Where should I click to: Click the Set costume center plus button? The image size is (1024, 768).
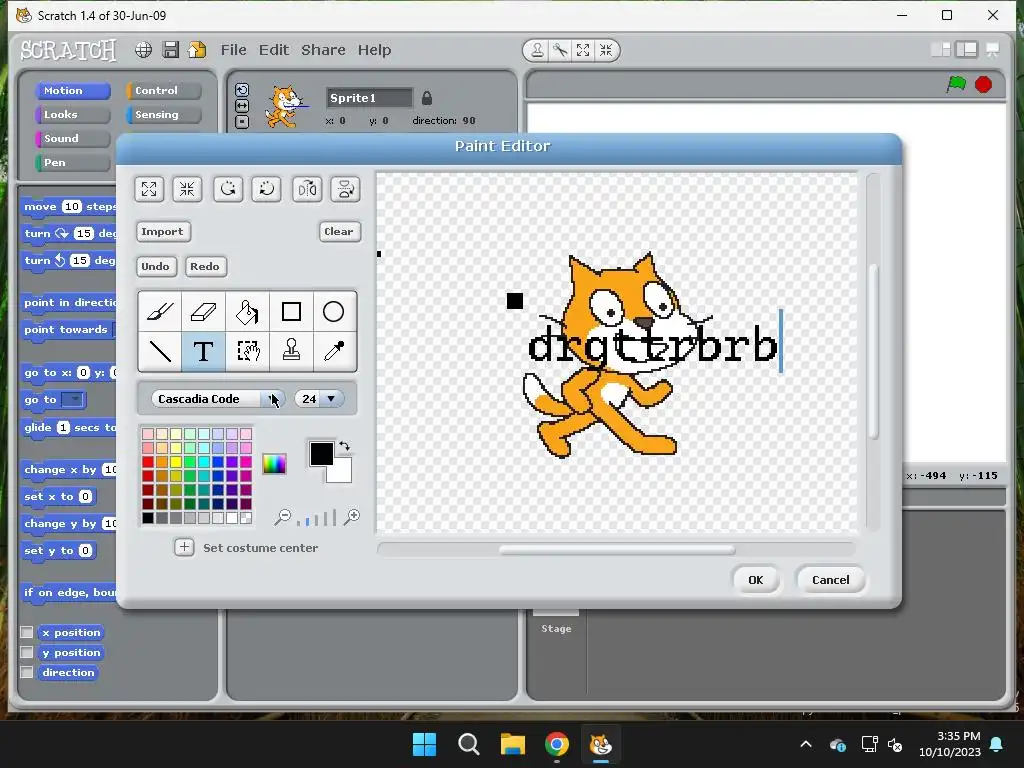(x=184, y=547)
